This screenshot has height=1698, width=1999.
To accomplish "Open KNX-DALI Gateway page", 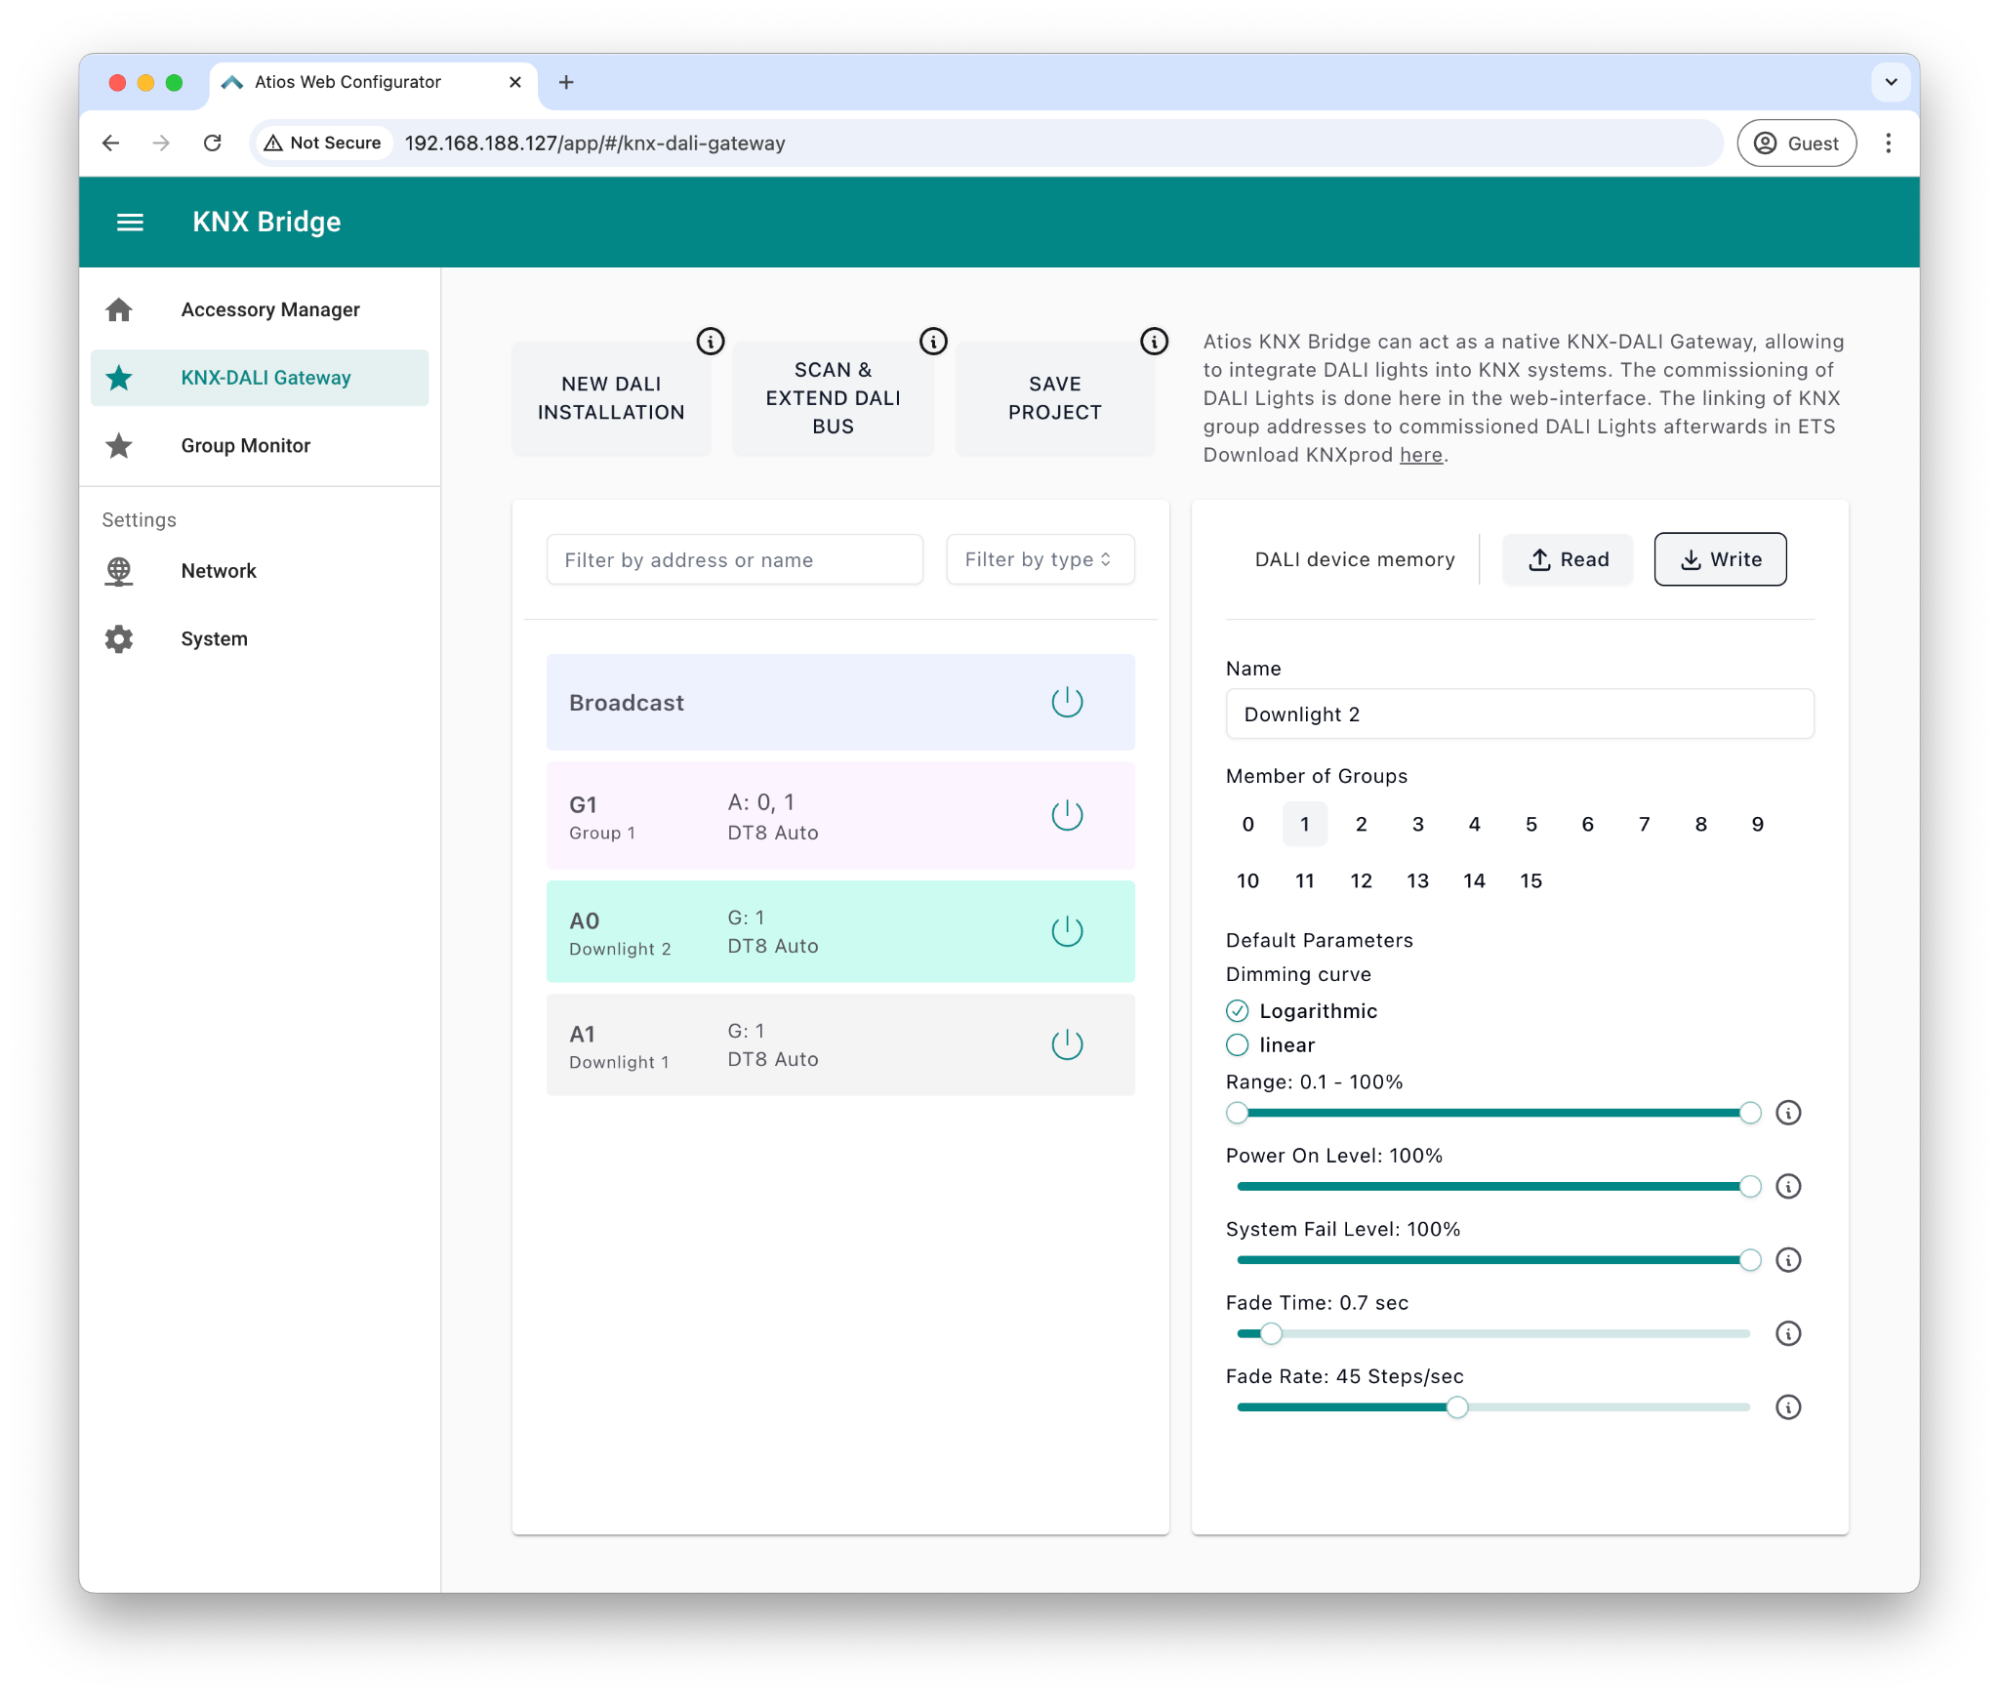I will point(259,378).
